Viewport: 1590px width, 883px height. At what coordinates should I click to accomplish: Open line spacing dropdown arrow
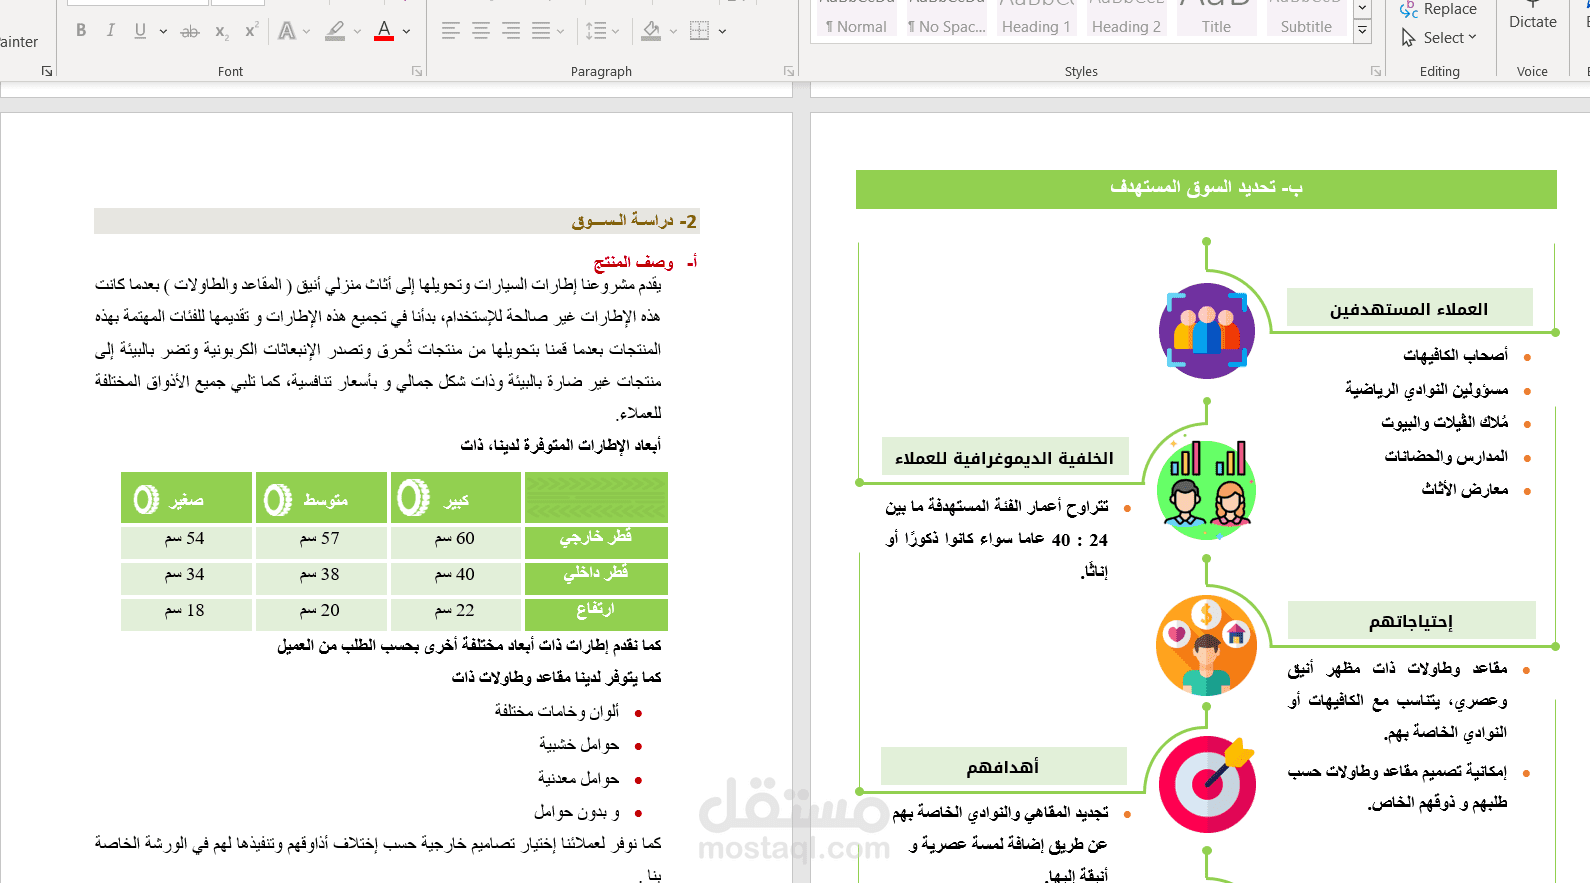[x=616, y=31]
